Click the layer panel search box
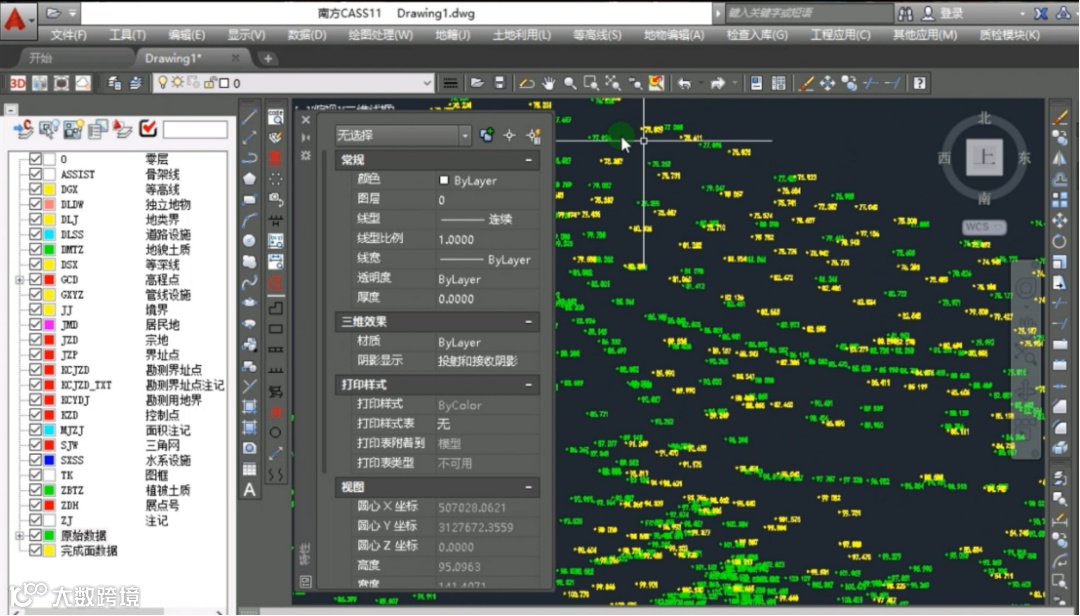 pyautogui.click(x=195, y=129)
